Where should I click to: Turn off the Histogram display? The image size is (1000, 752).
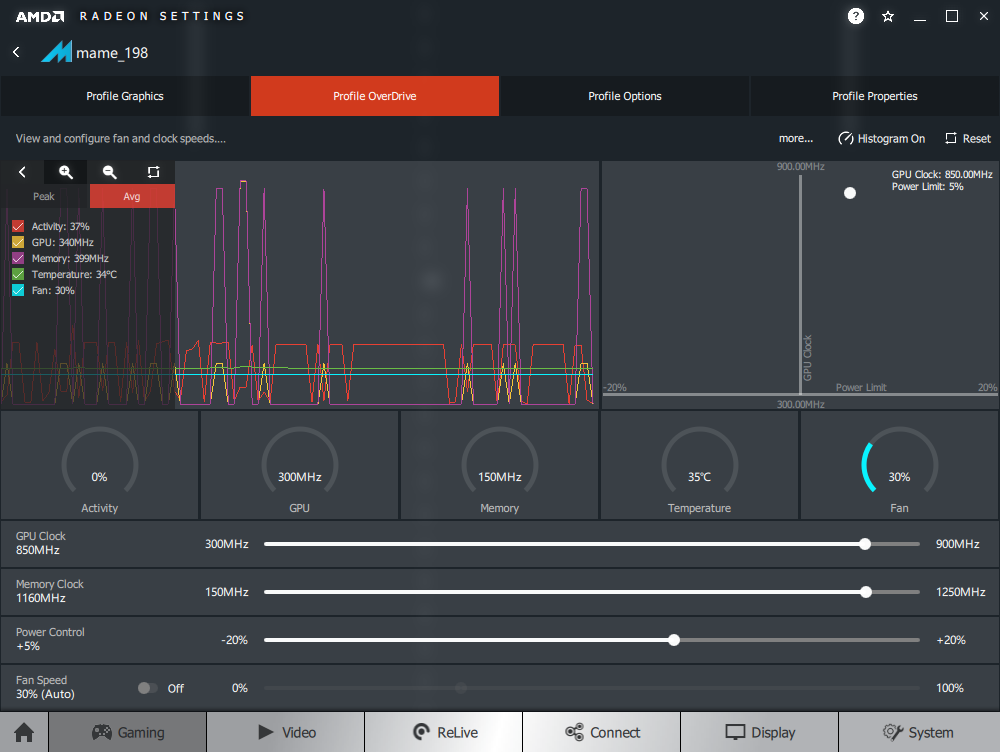(x=881, y=139)
